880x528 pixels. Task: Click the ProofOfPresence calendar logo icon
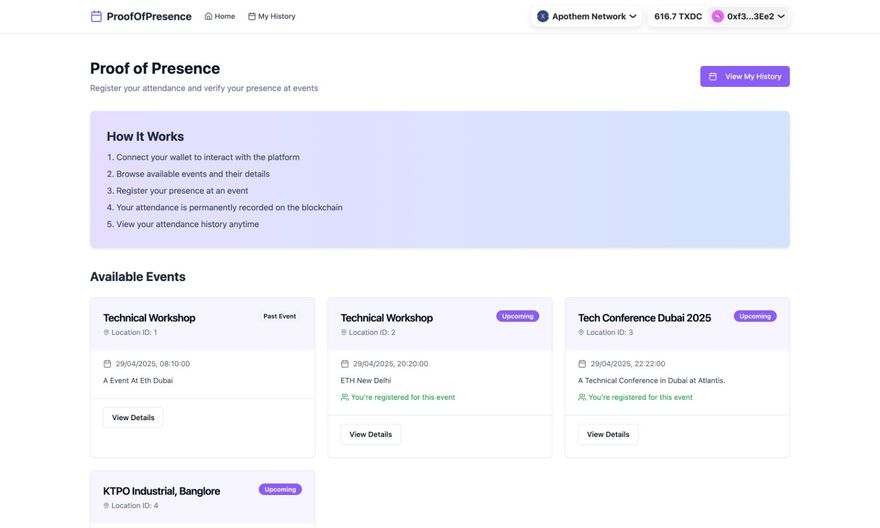96,16
